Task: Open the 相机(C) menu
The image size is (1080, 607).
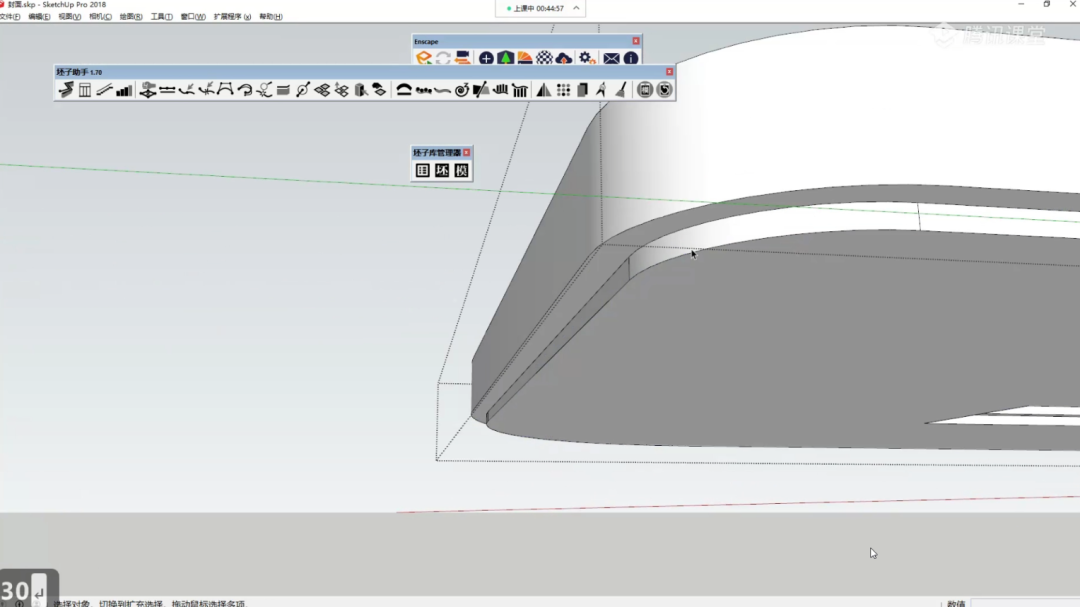Action: [101, 17]
